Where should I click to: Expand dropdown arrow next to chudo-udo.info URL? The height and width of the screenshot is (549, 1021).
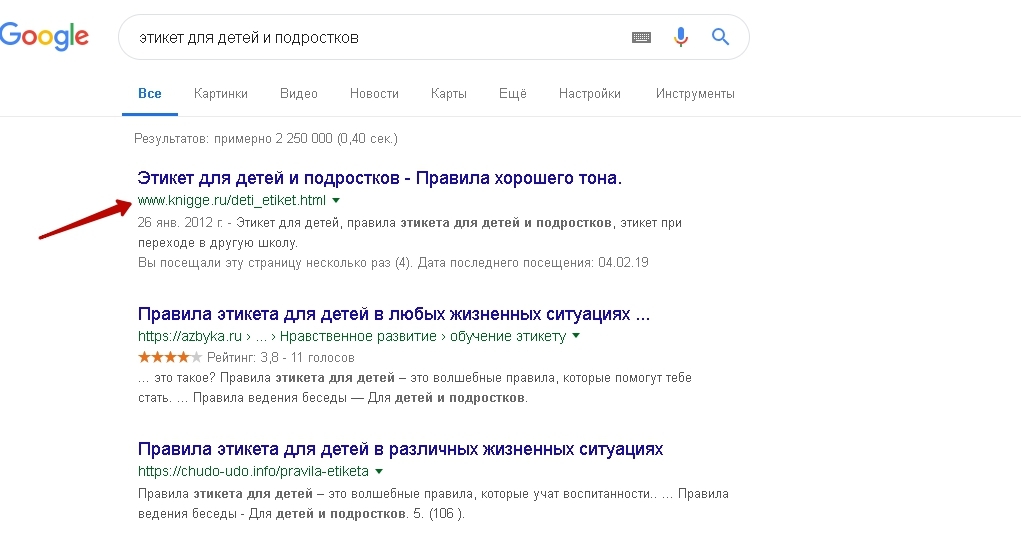click(x=379, y=471)
